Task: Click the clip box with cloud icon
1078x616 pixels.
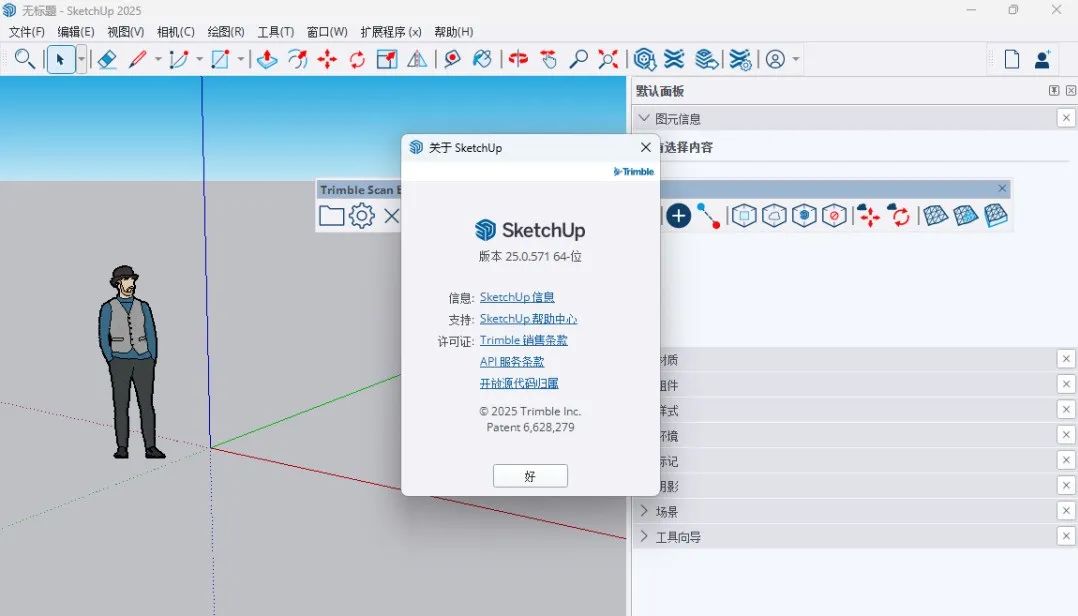Action: click(x=774, y=216)
